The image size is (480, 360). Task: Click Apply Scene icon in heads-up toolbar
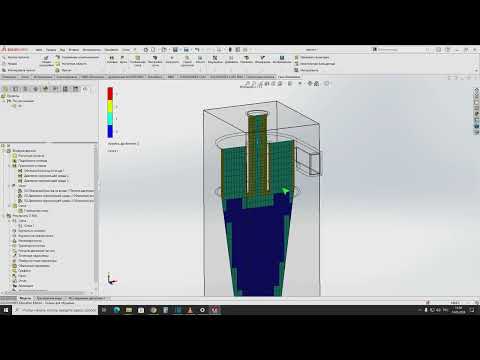317,84
